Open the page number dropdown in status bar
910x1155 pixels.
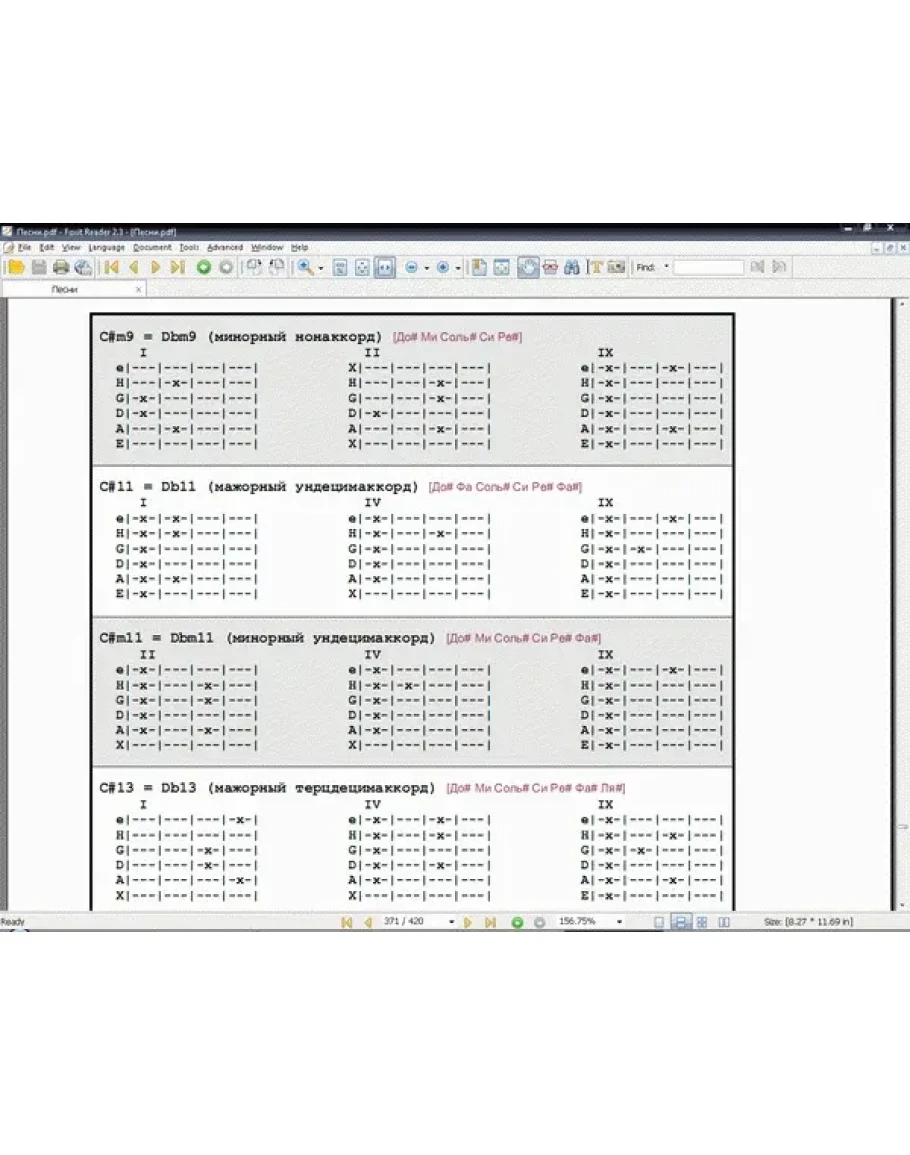[x=451, y=922]
